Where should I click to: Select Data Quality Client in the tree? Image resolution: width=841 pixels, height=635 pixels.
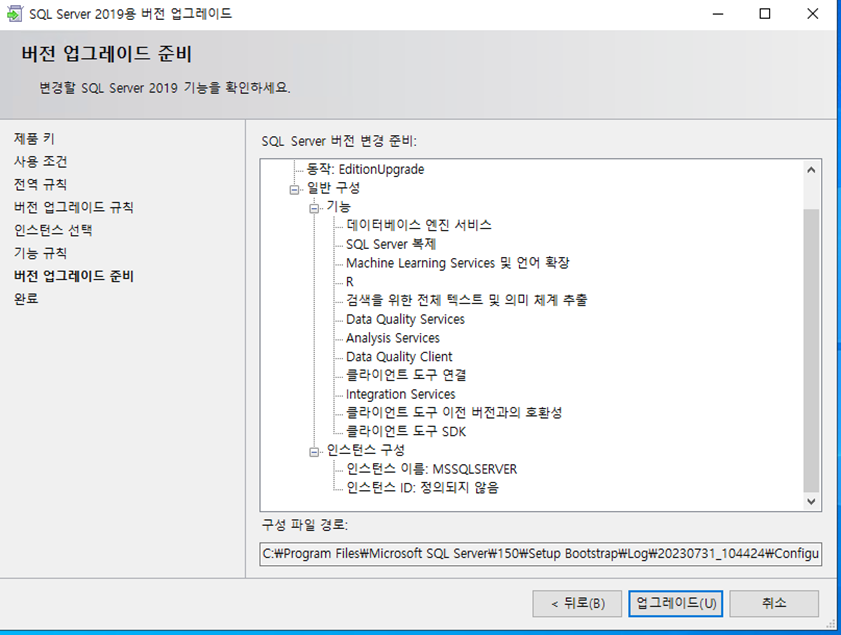click(x=399, y=357)
